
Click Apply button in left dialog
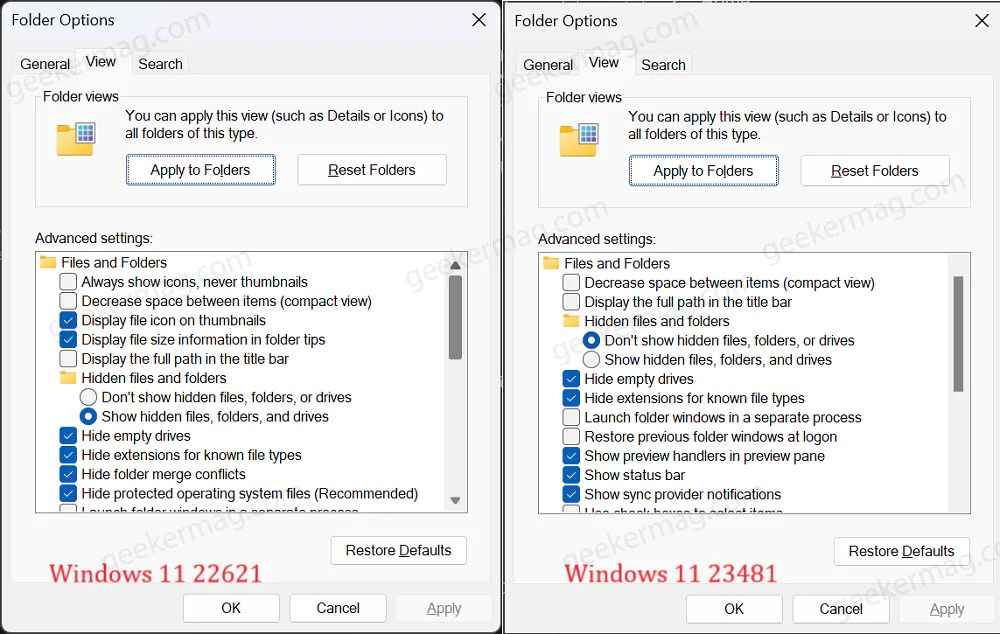pos(444,608)
